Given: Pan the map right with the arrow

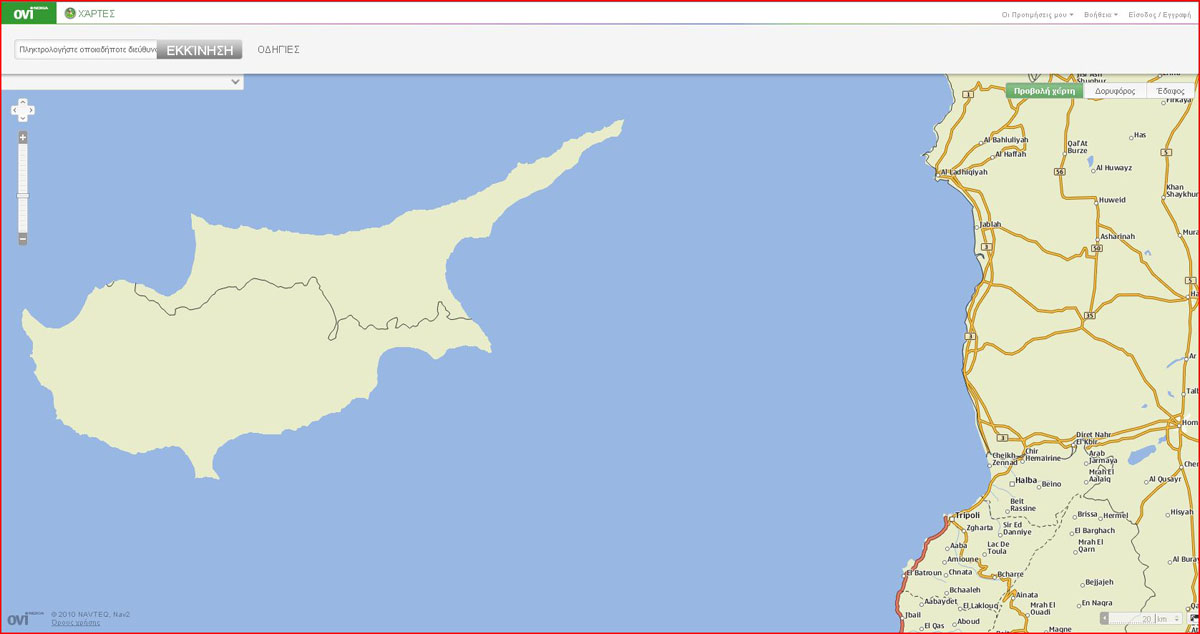Looking at the screenshot, I should [x=31, y=110].
